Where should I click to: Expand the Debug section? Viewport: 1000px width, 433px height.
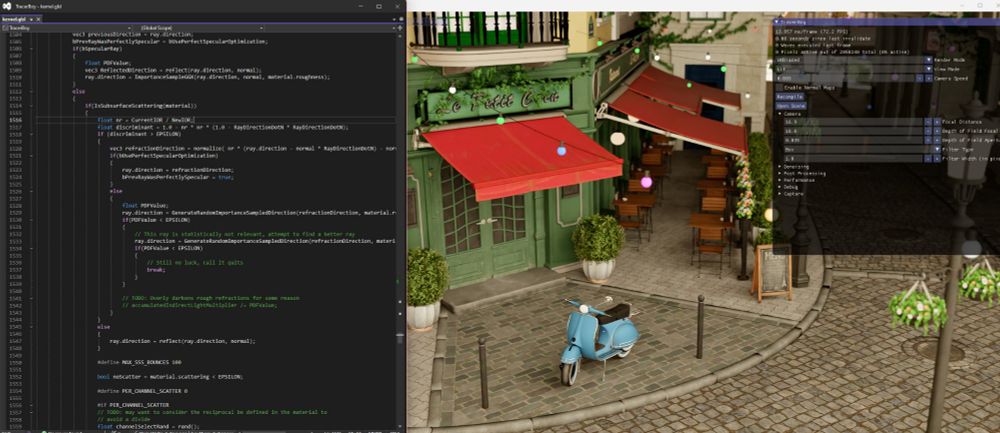(x=779, y=187)
